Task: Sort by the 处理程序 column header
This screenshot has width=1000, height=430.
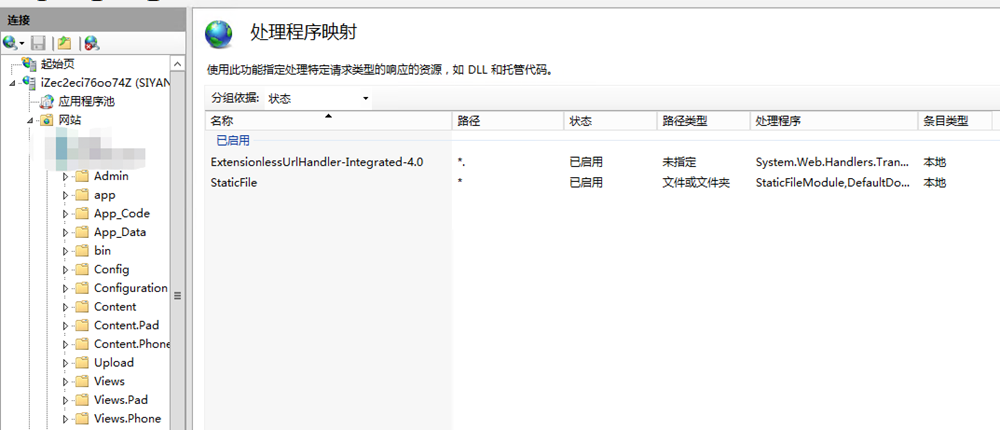Action: (x=834, y=121)
